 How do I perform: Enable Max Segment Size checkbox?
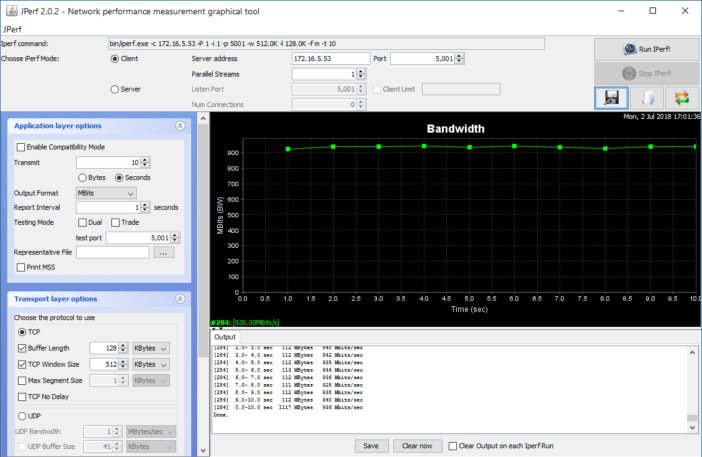pos(22,381)
